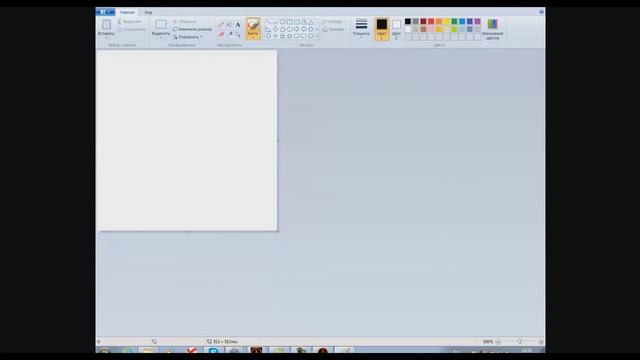The image size is (640, 360).
Task: Pick the dark red color swatch
Action: coord(423,21)
